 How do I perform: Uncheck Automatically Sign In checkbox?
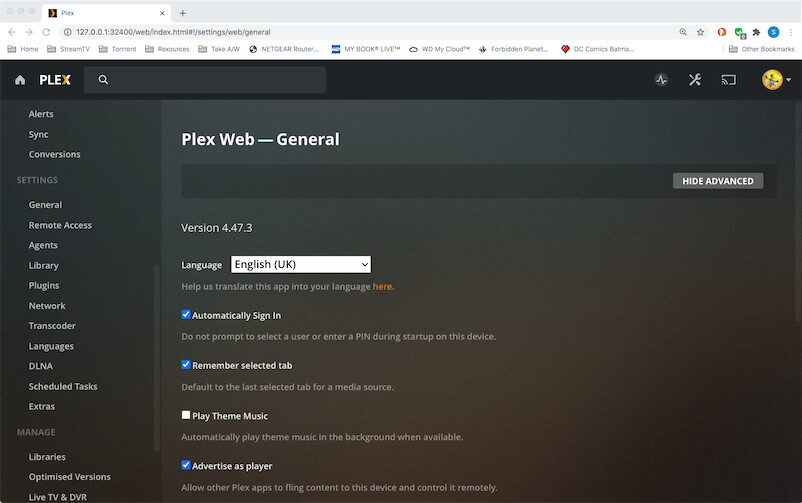(x=186, y=315)
